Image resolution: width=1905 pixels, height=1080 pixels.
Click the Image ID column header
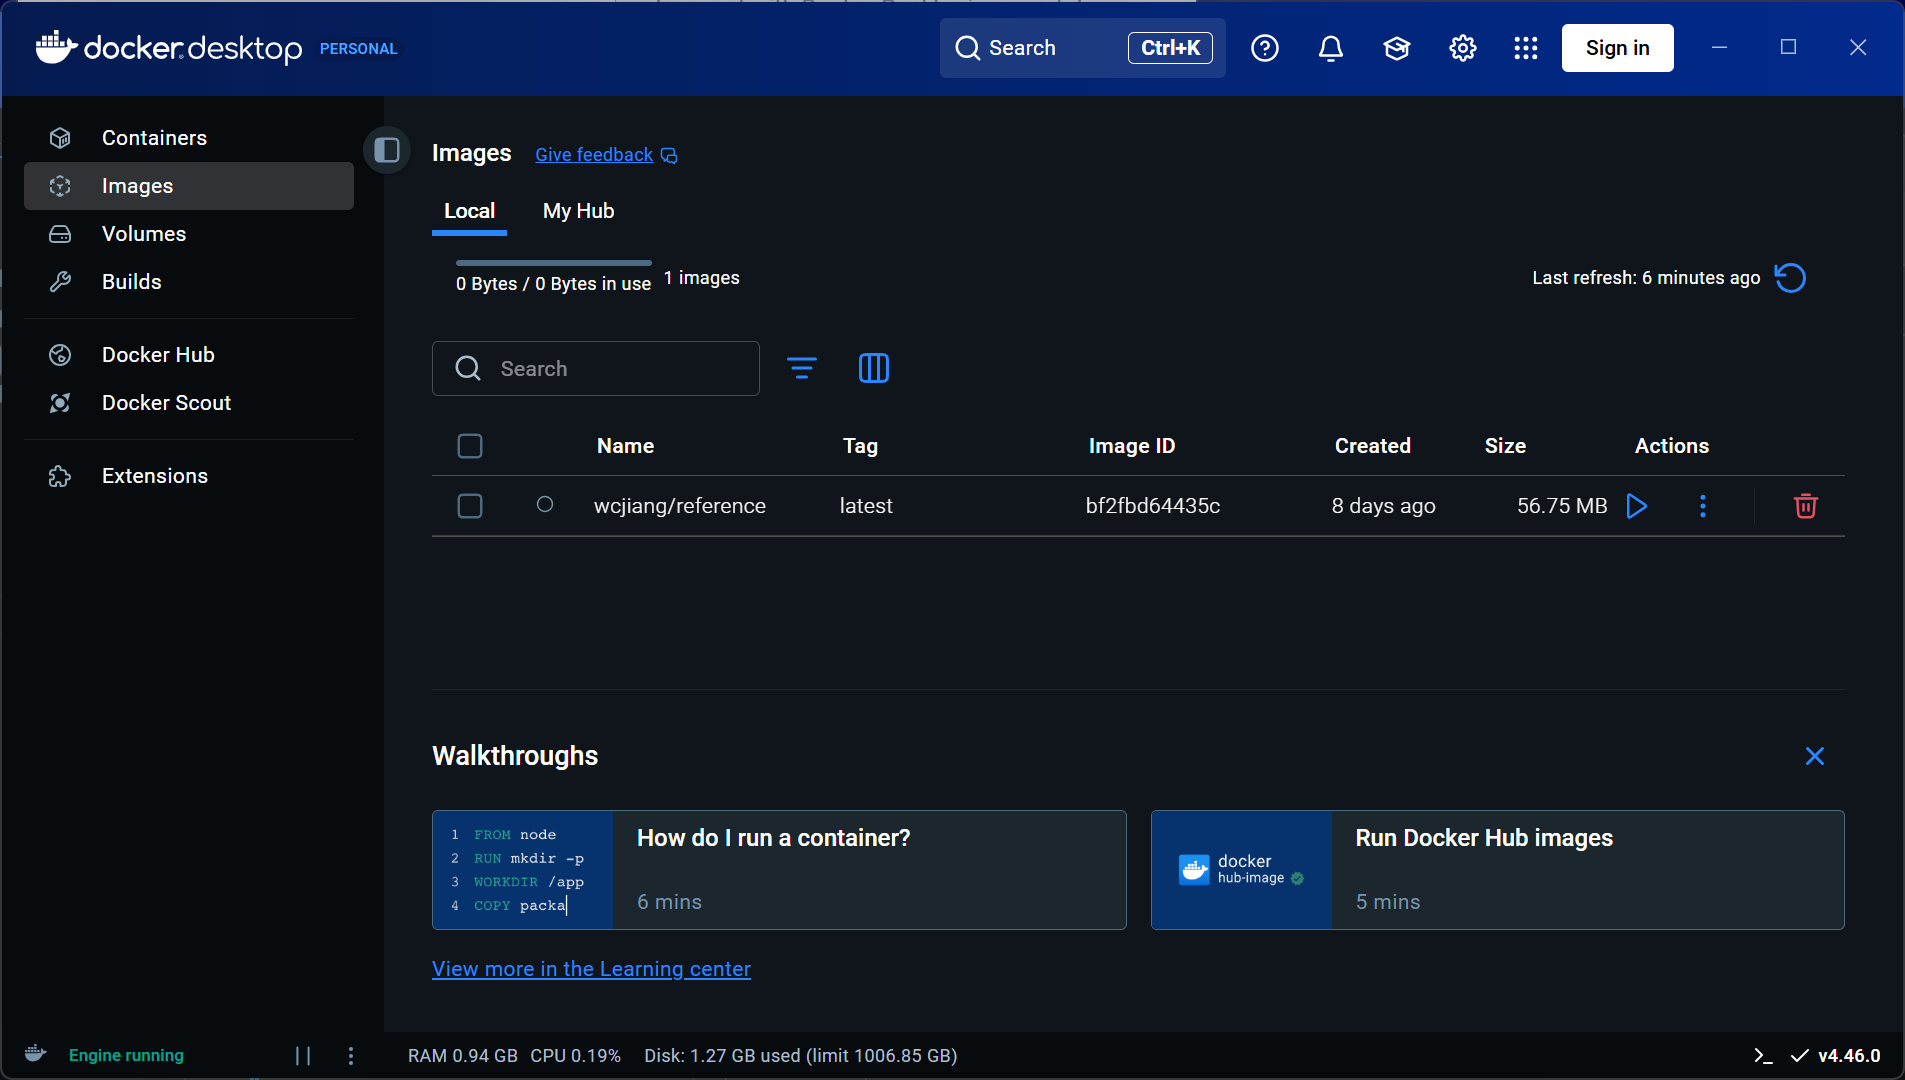(x=1132, y=446)
